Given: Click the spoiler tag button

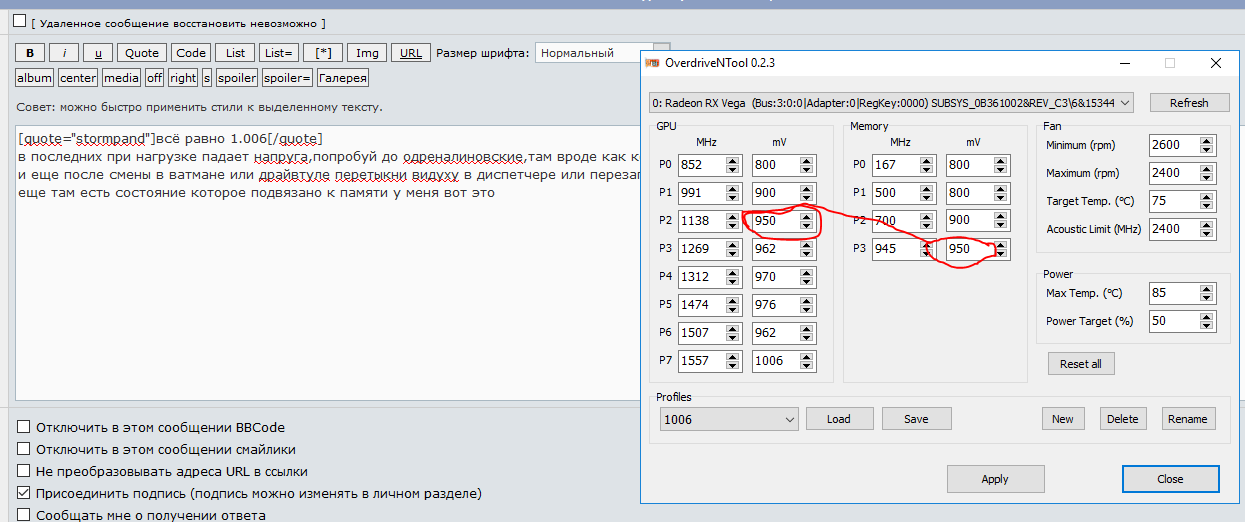Looking at the screenshot, I should (x=237, y=77).
